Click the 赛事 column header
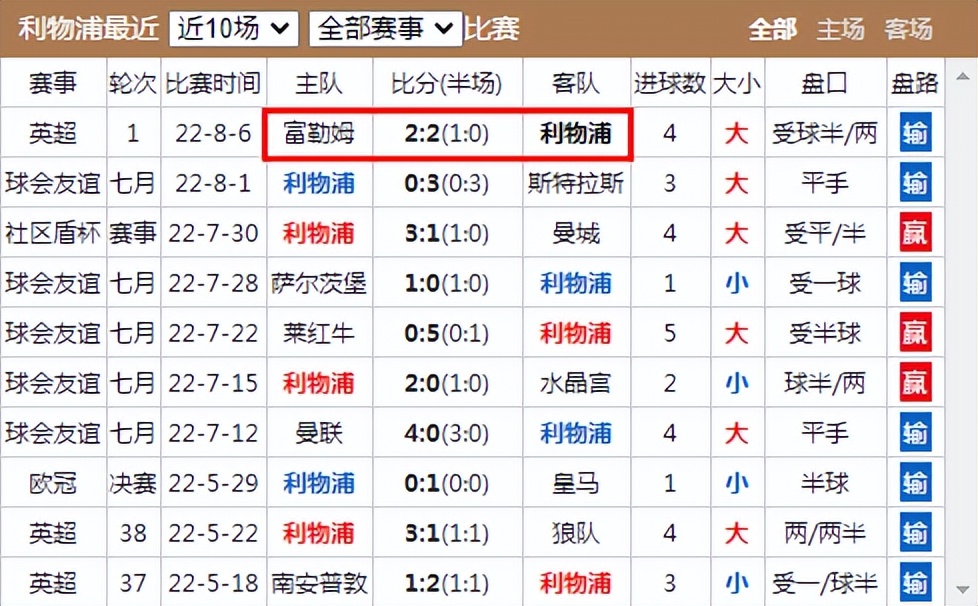 pos(54,83)
